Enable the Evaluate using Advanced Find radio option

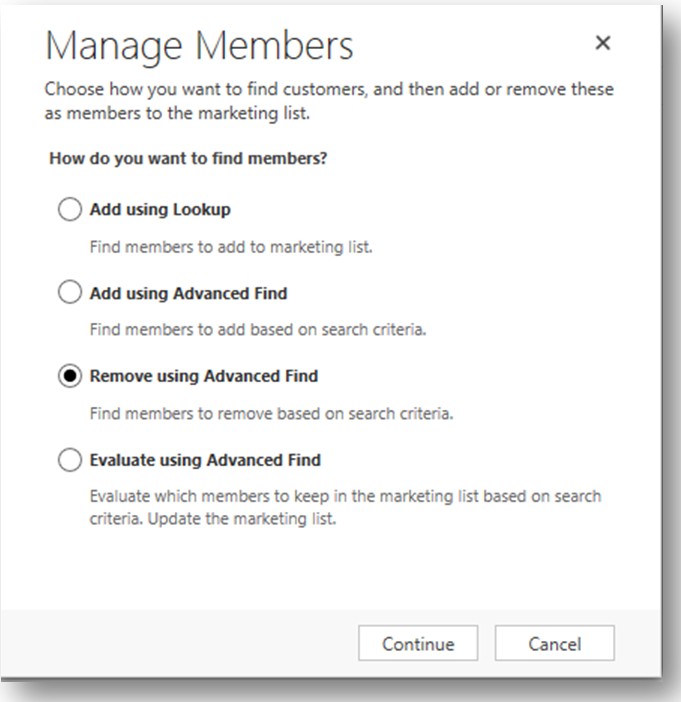pyautogui.click(x=70, y=460)
